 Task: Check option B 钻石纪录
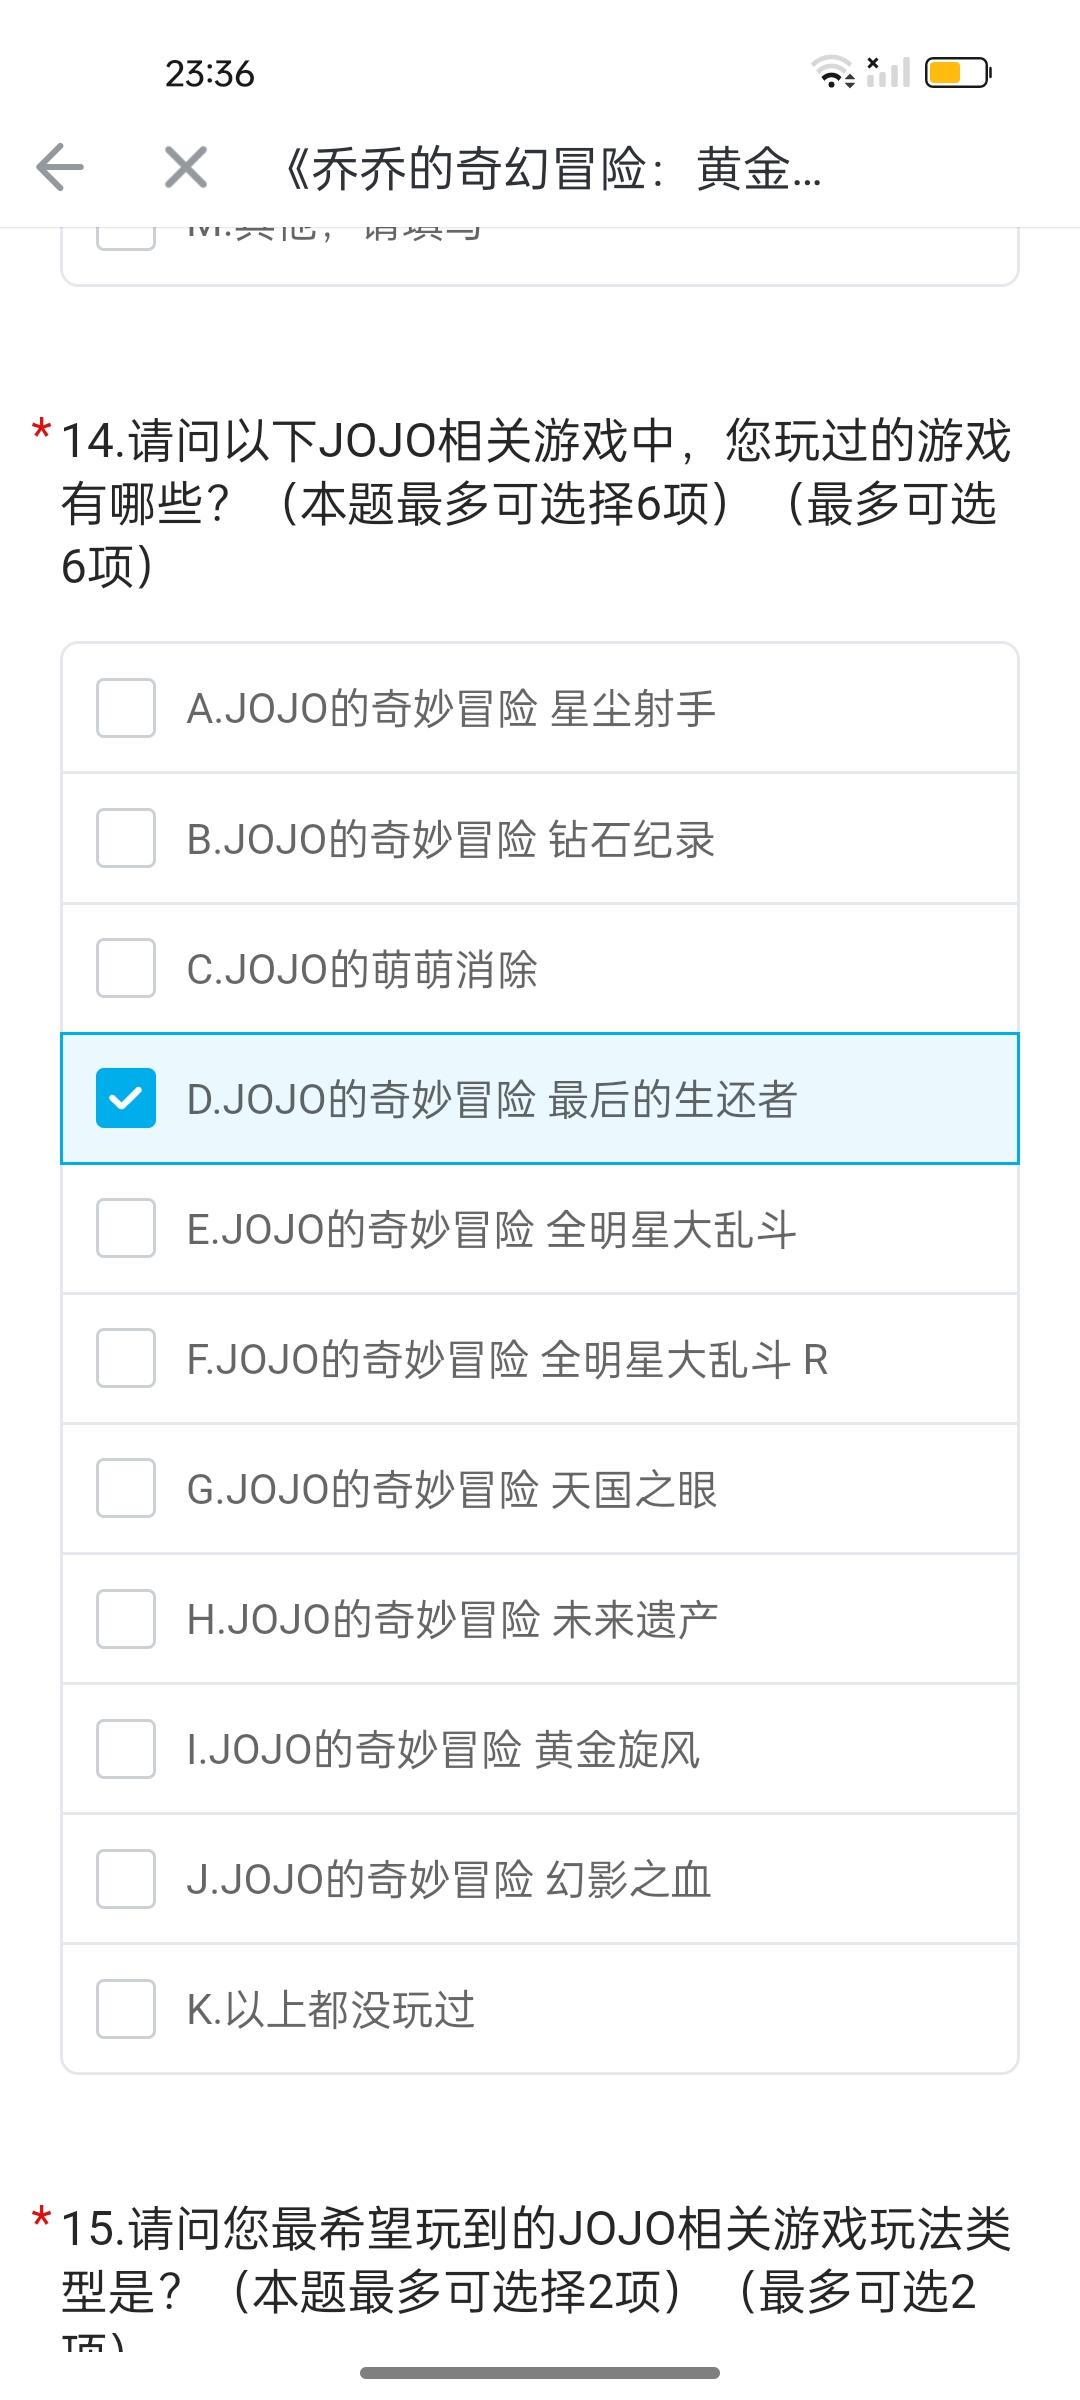click(x=126, y=838)
